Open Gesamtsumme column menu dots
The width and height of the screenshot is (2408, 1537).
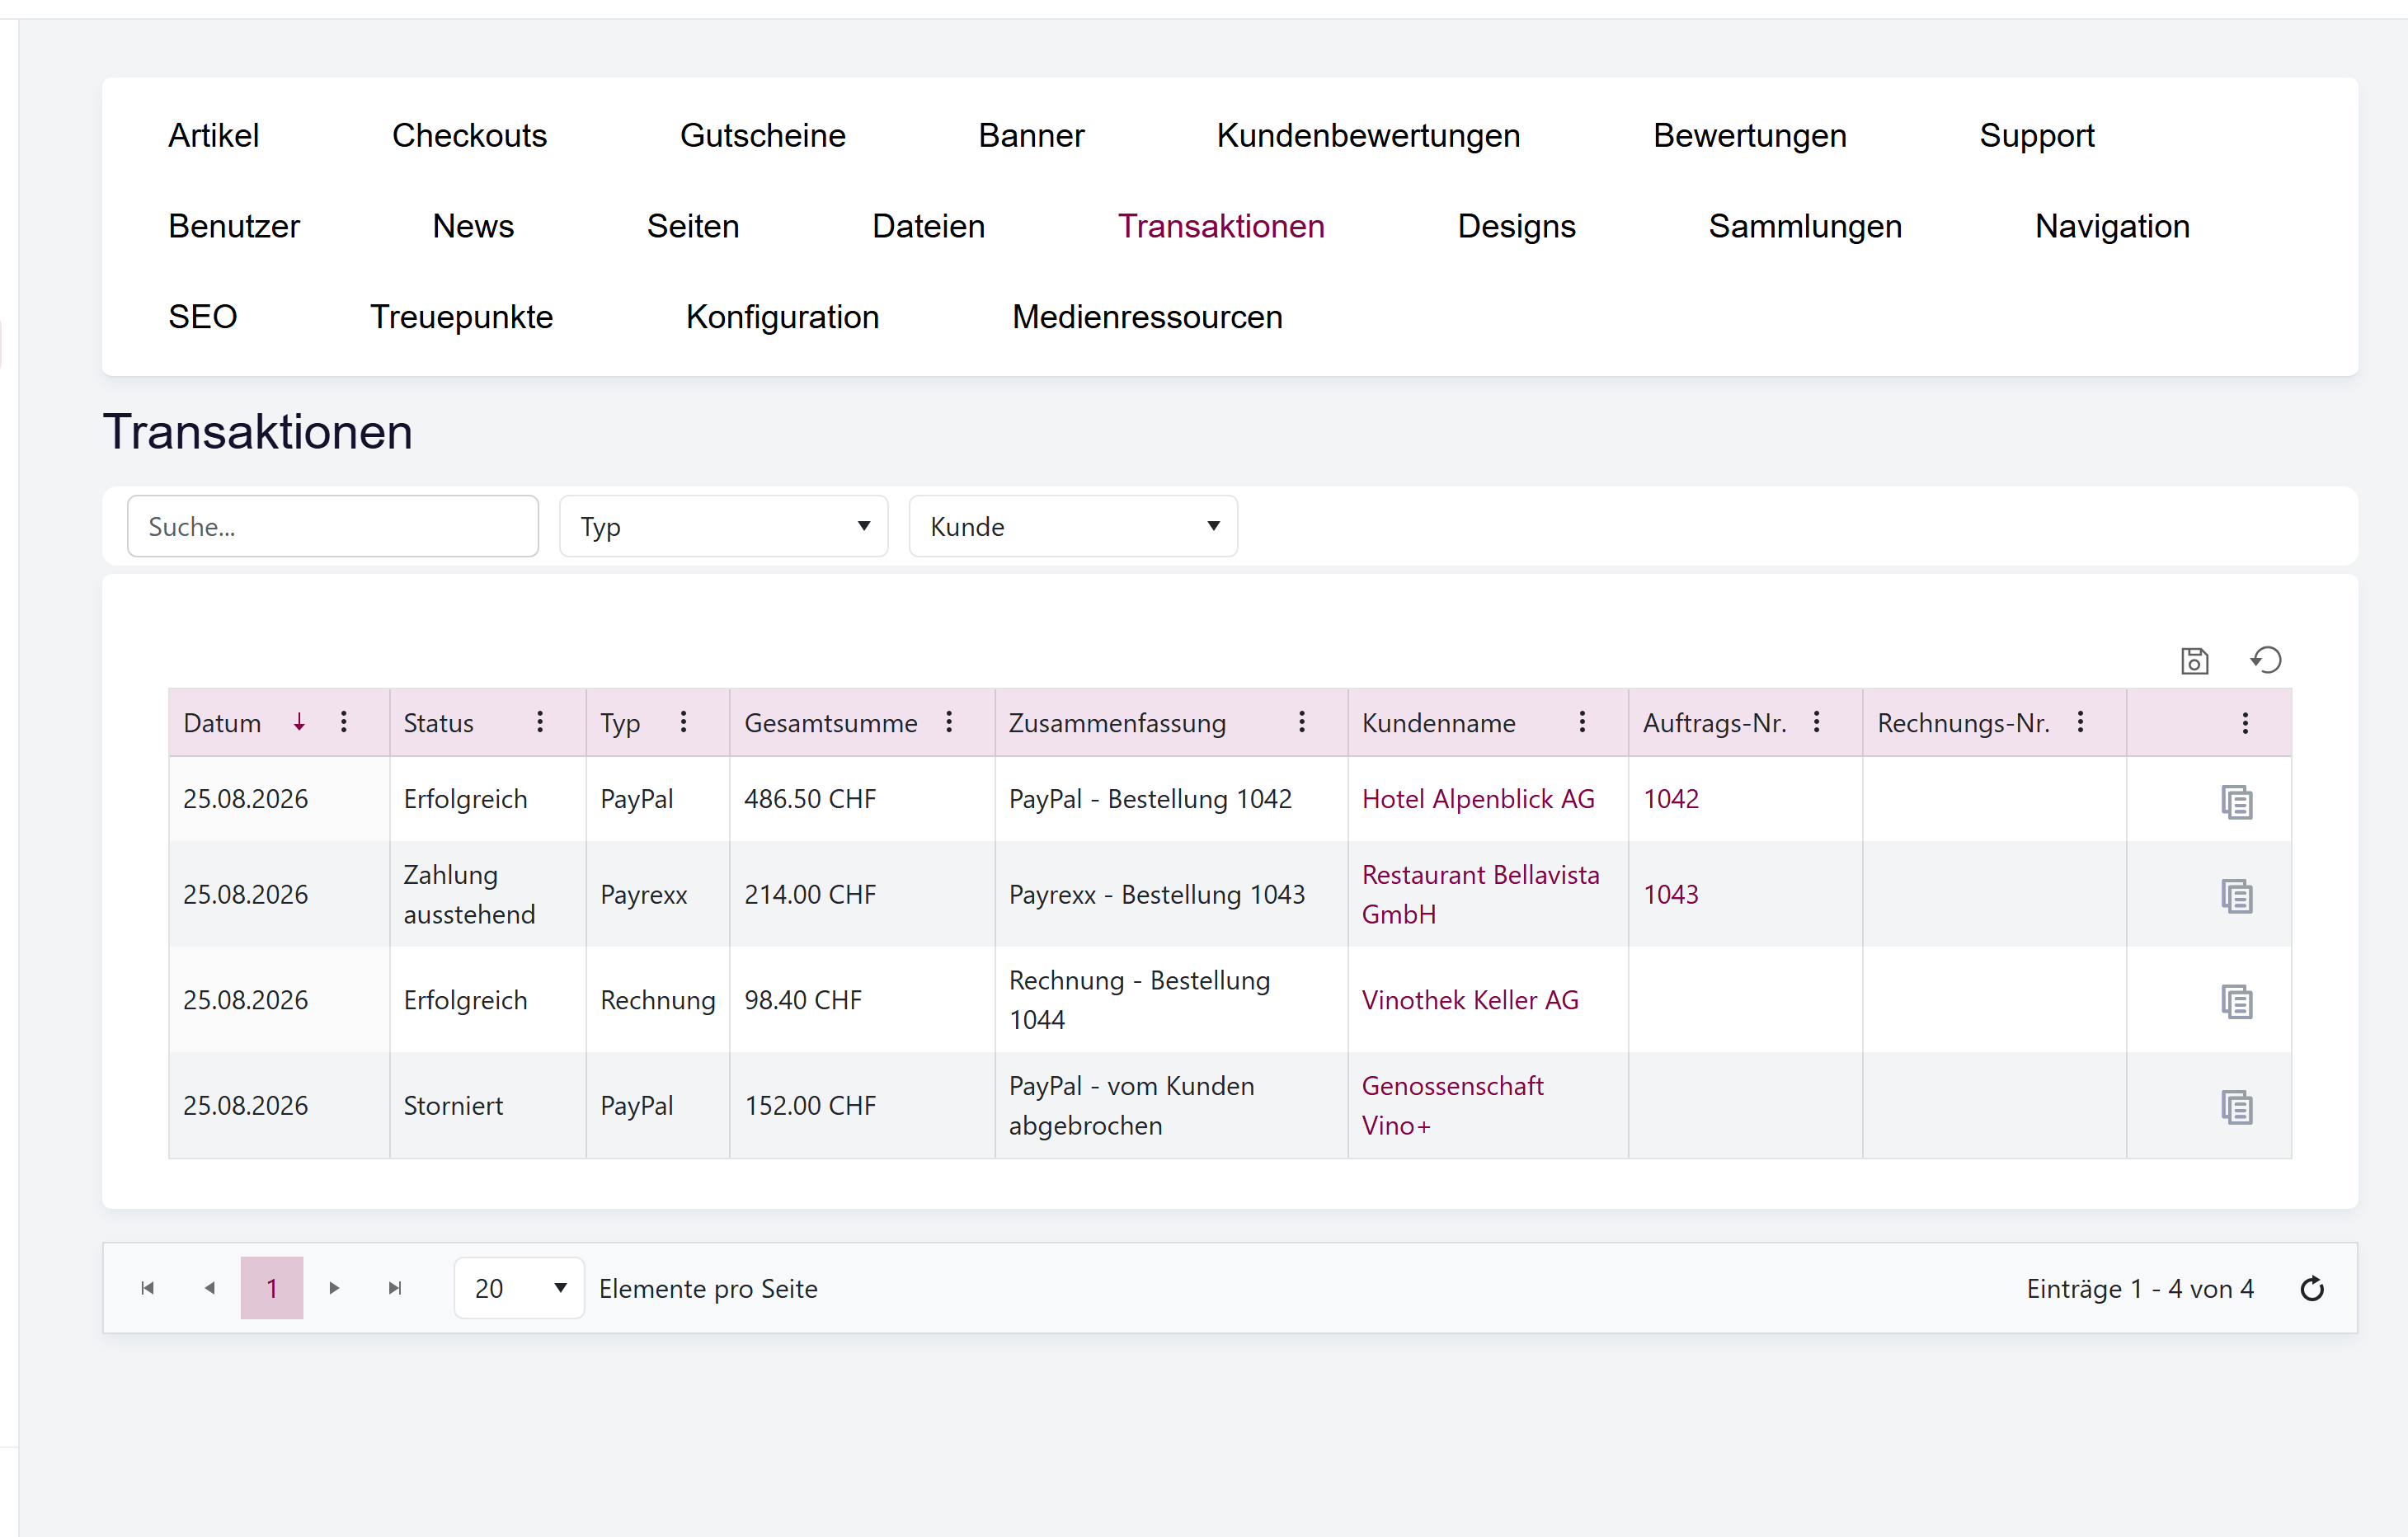pyautogui.click(x=949, y=722)
